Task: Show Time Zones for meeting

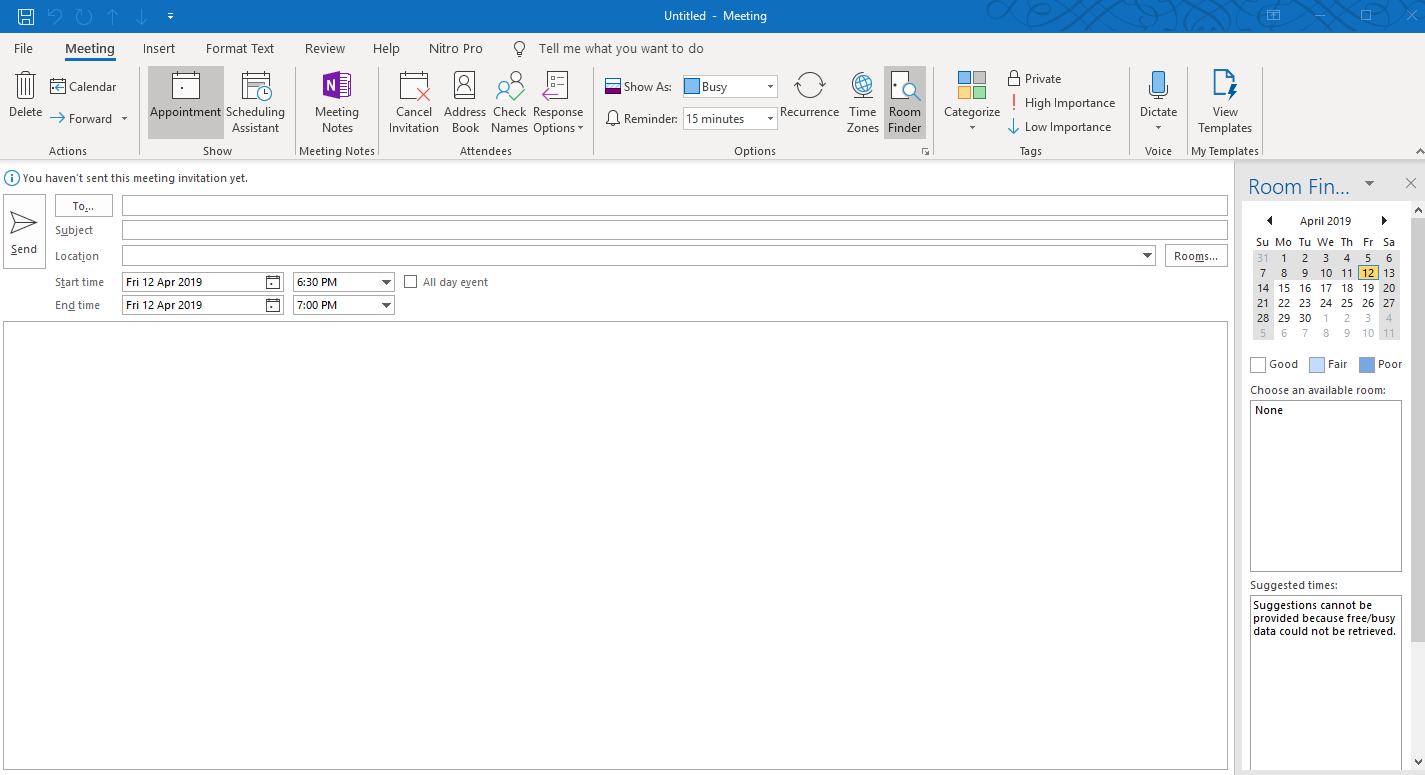Action: coord(862,102)
